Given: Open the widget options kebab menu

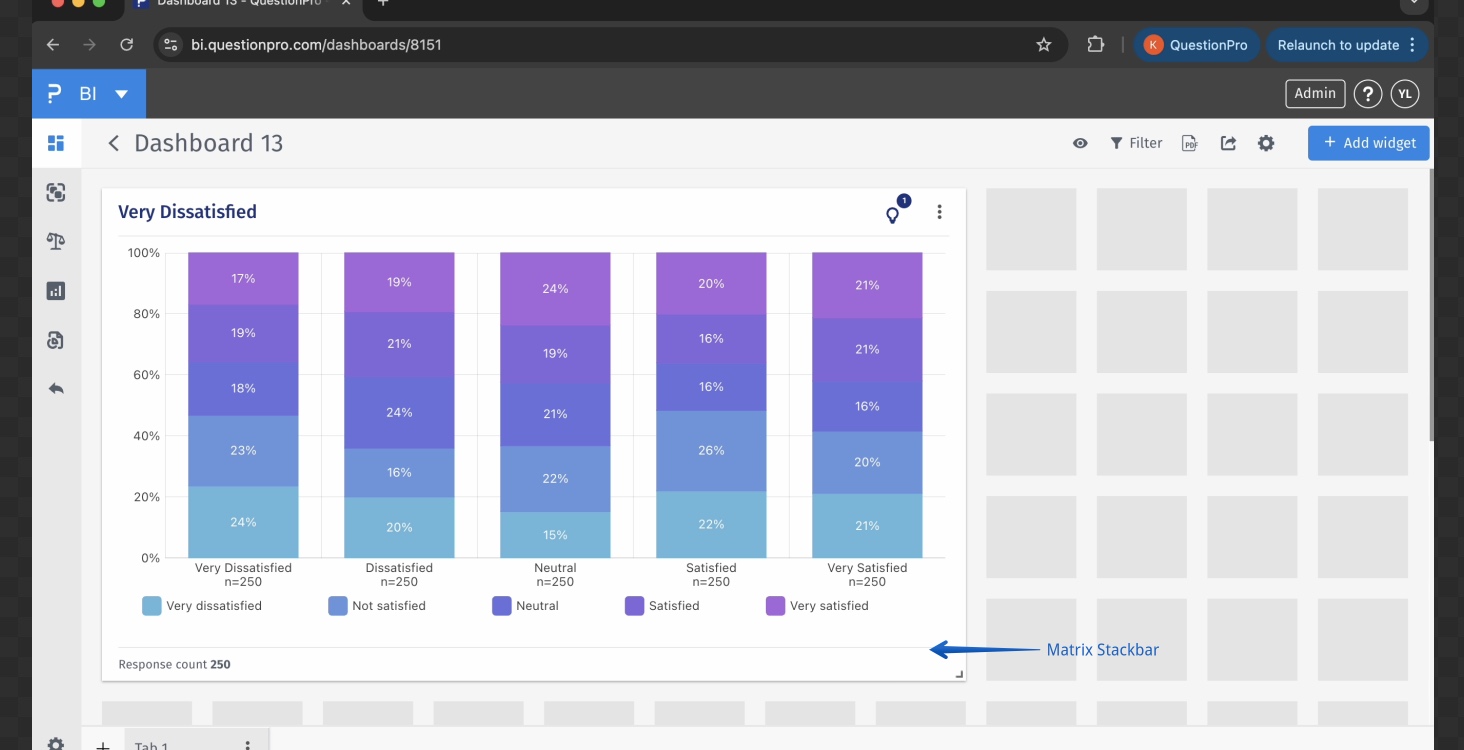Looking at the screenshot, I should point(939,211).
